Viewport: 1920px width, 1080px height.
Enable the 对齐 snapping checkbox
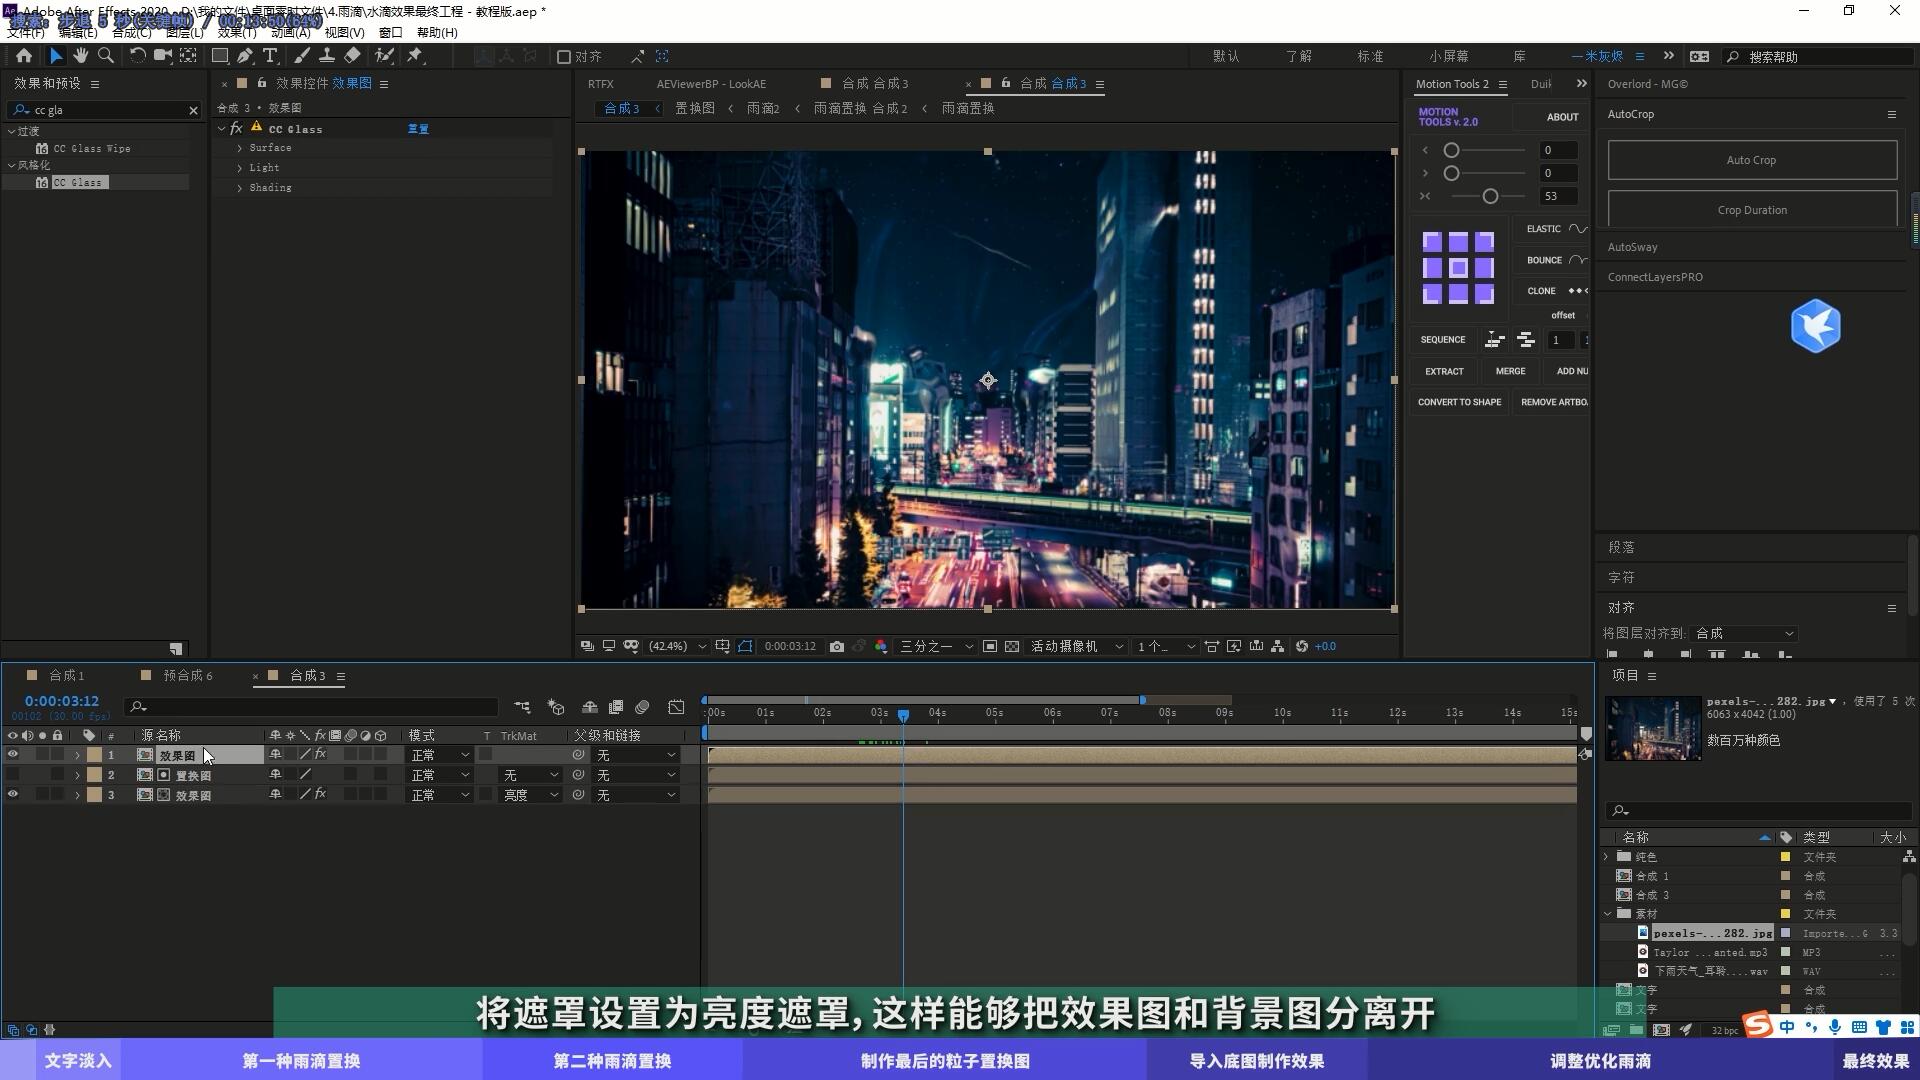[x=564, y=57]
